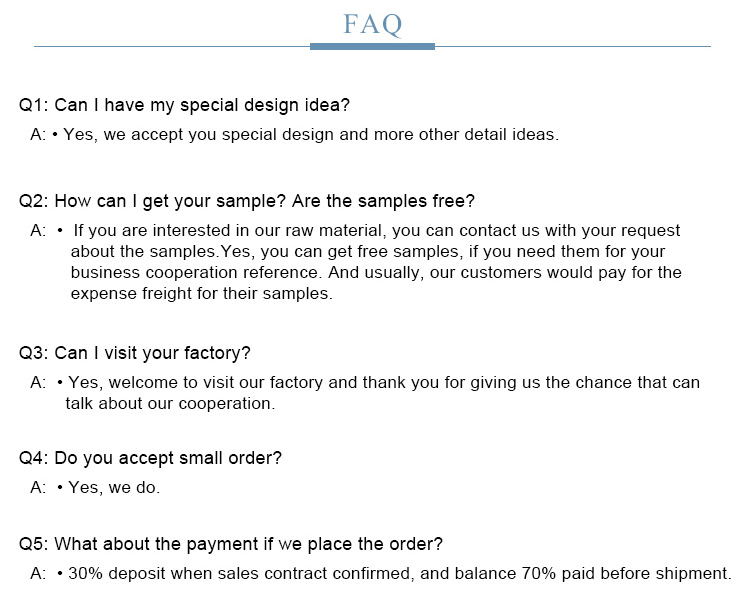Click the answer accepting special design ideas
Viewport: 750px width, 595px height.
(310, 134)
